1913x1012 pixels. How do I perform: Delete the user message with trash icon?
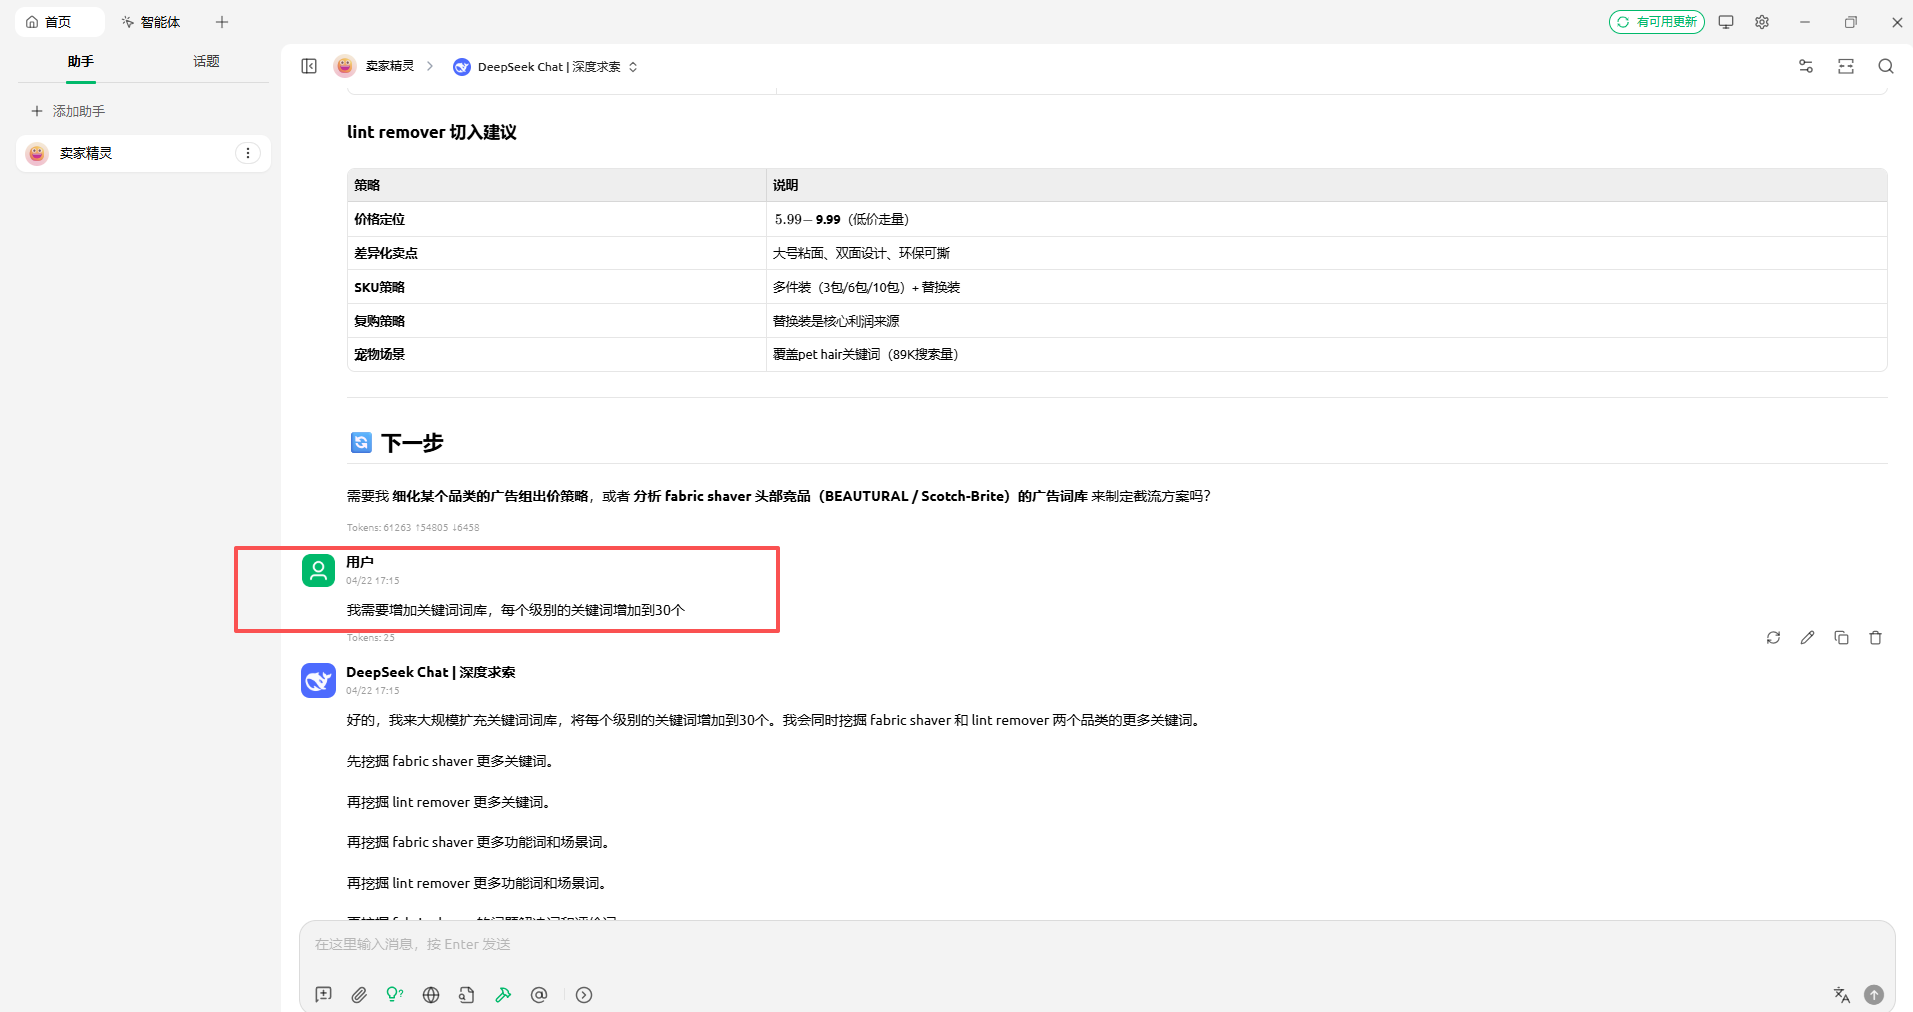coord(1875,638)
